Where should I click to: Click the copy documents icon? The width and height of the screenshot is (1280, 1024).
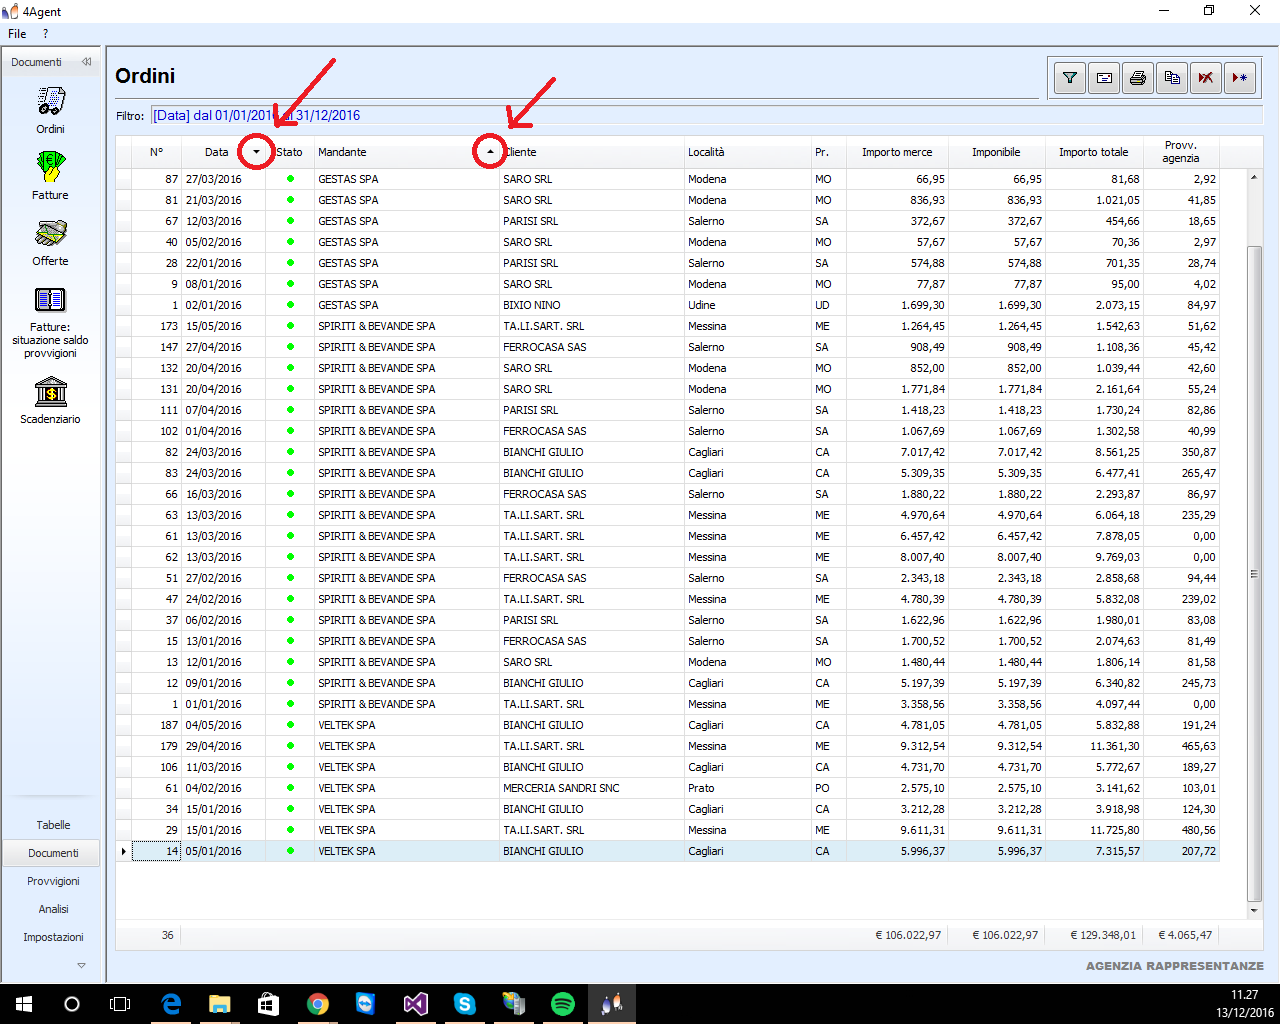(1172, 78)
